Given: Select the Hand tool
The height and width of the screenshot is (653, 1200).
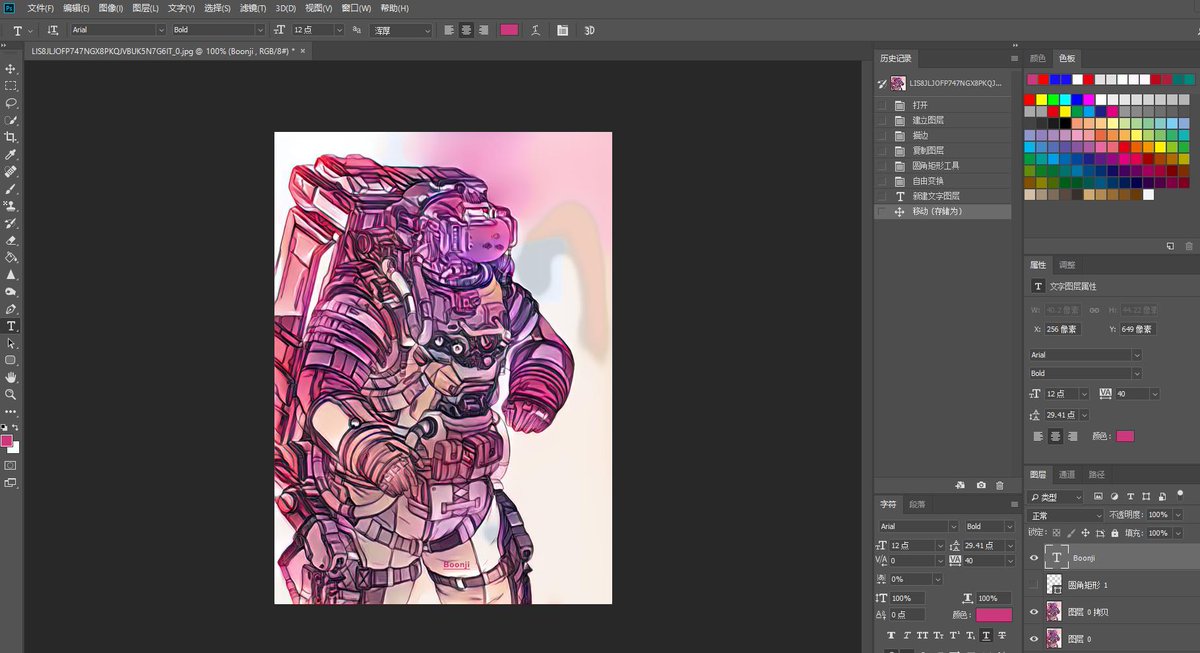Looking at the screenshot, I should click(11, 377).
